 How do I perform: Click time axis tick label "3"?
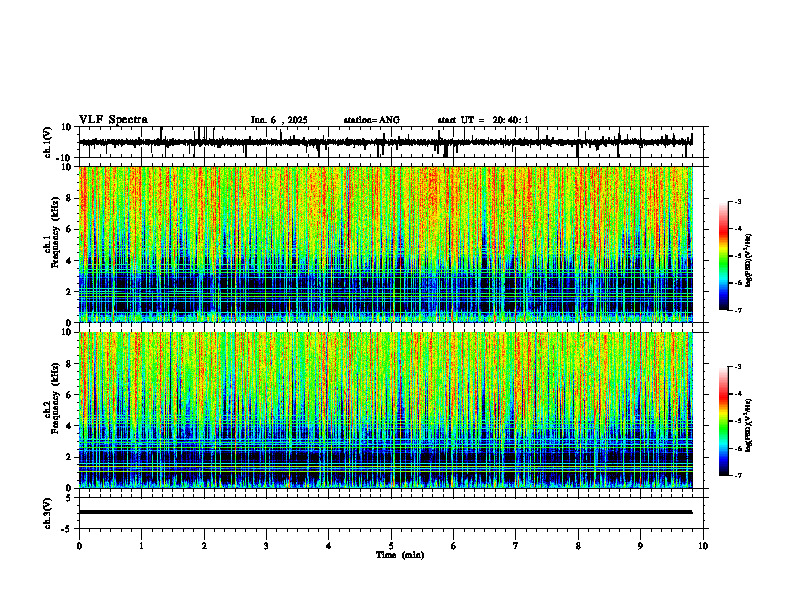[x=267, y=546]
